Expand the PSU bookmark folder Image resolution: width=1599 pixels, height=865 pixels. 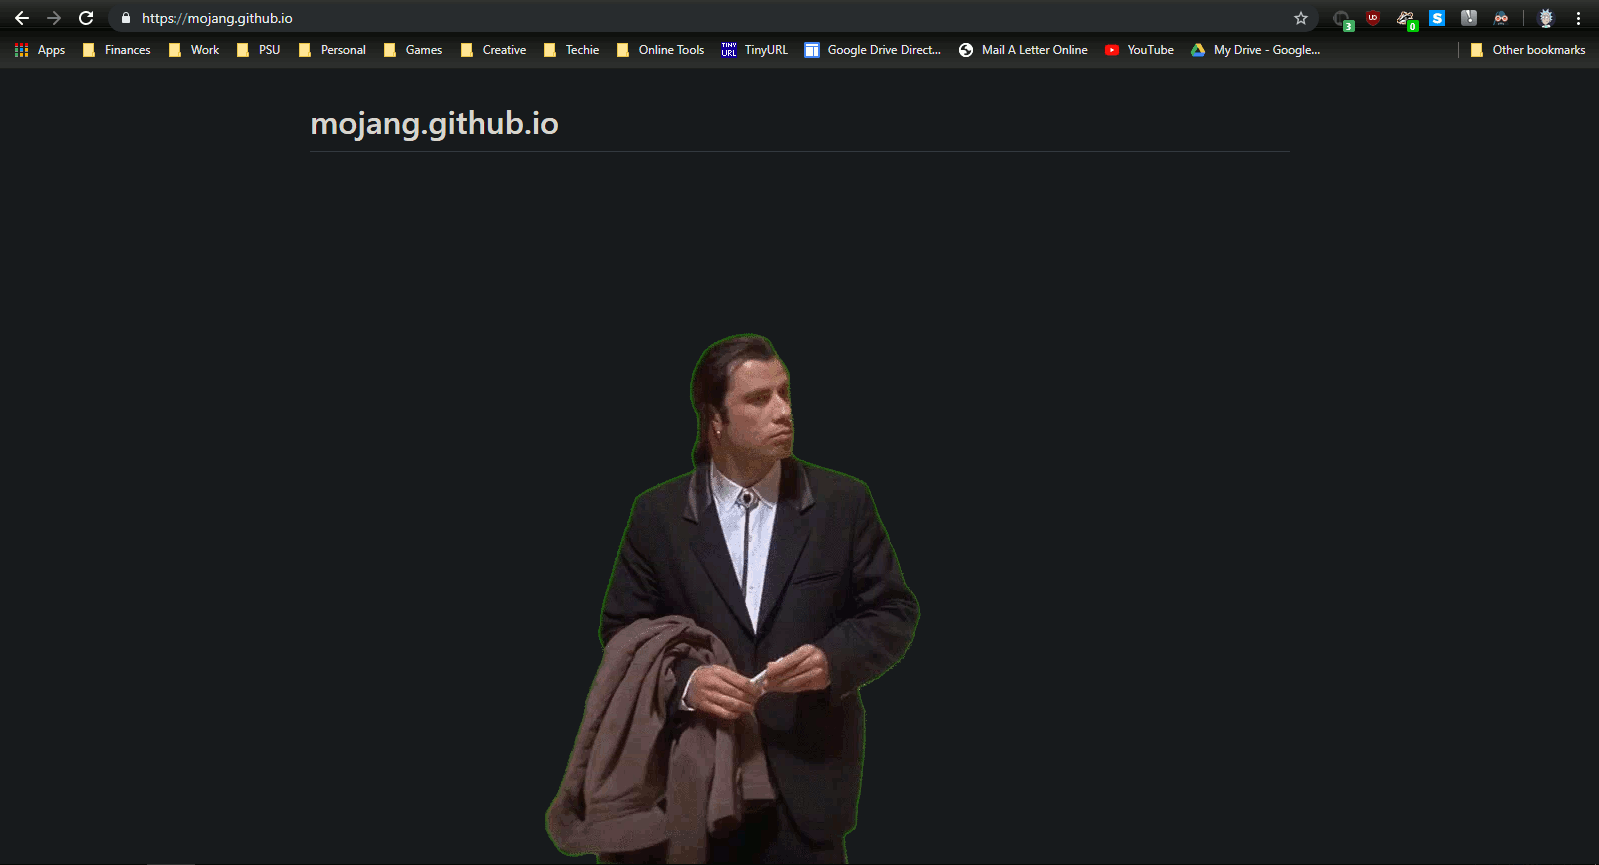click(258, 50)
